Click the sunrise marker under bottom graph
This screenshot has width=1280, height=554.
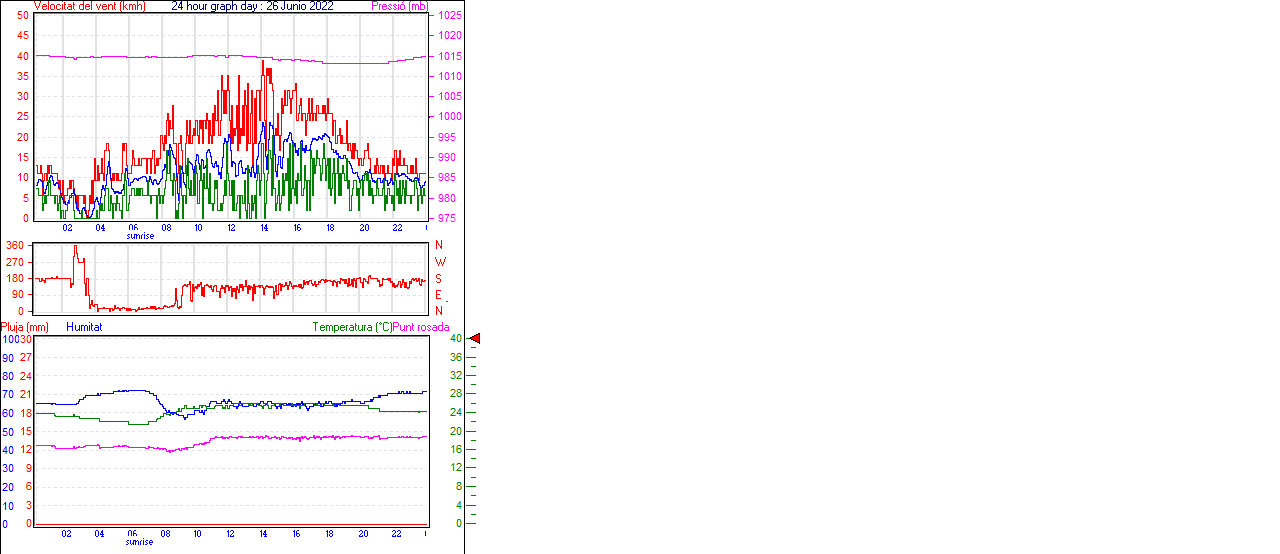coord(140,542)
